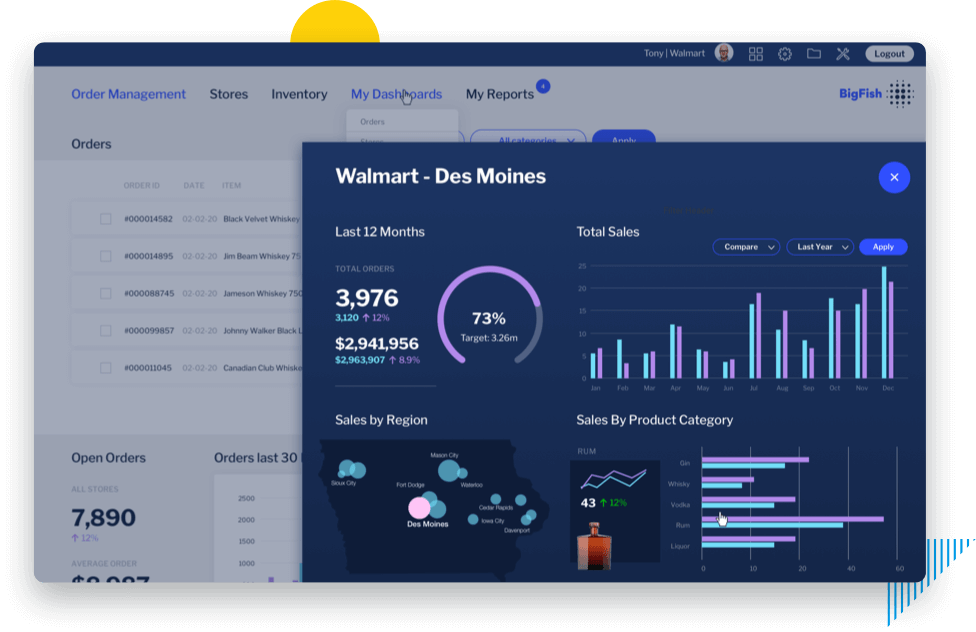Open the My Reports notification badge
This screenshot has height=632, width=976.
(x=543, y=86)
